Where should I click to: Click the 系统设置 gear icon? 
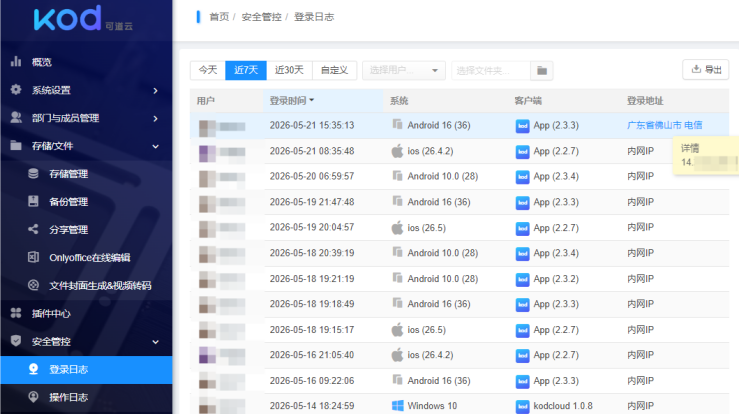coord(16,90)
